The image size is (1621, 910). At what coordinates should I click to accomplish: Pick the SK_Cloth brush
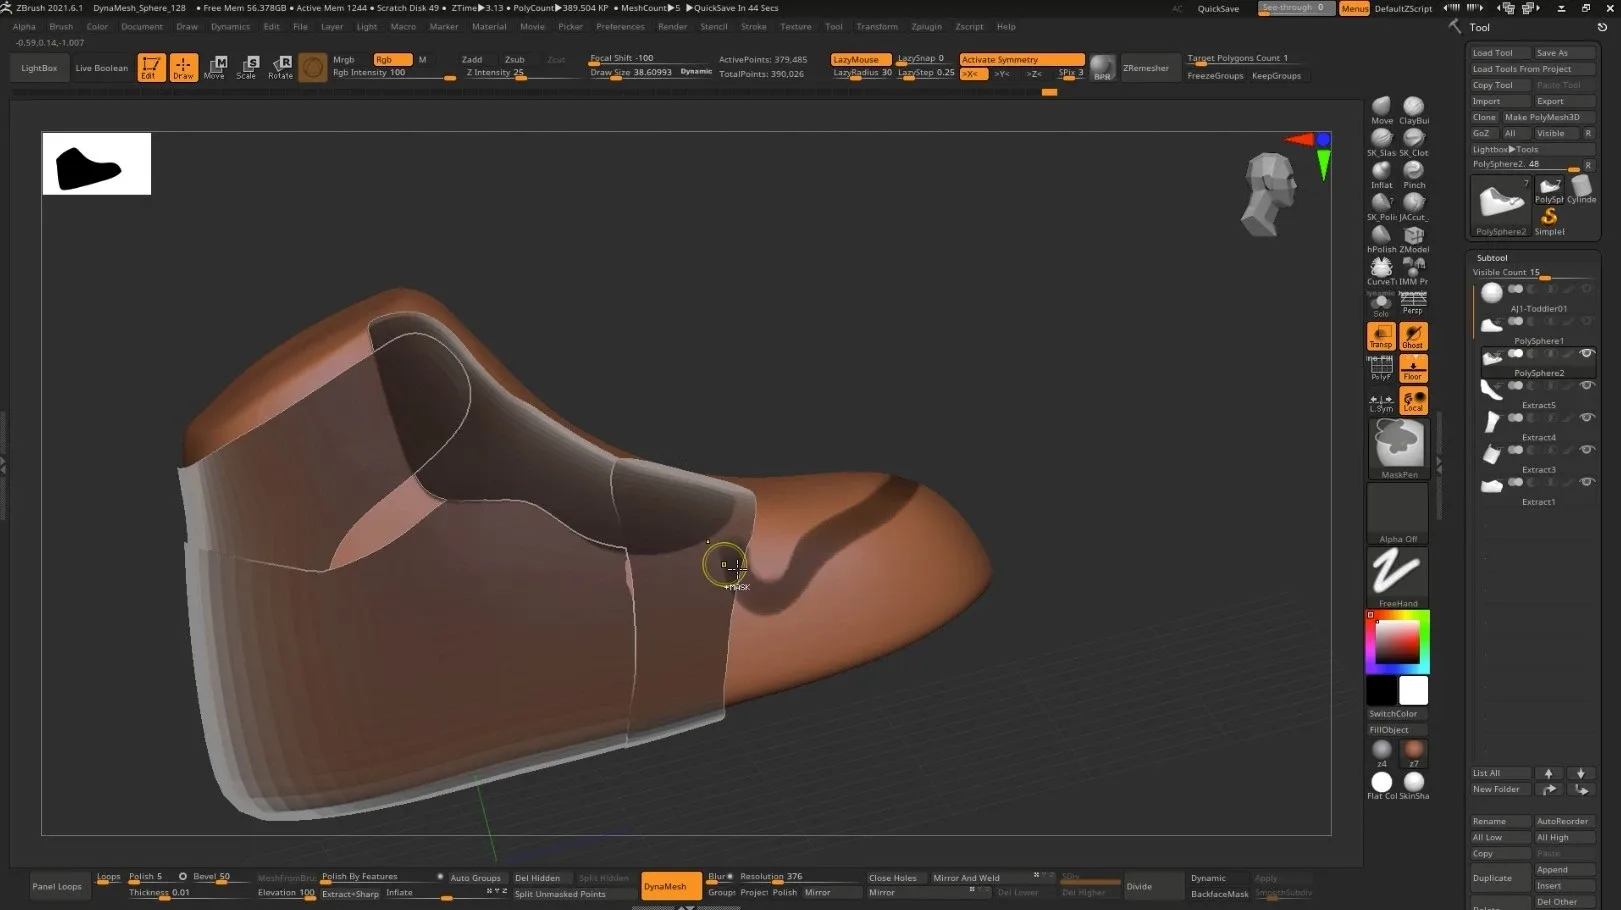tap(1414, 141)
